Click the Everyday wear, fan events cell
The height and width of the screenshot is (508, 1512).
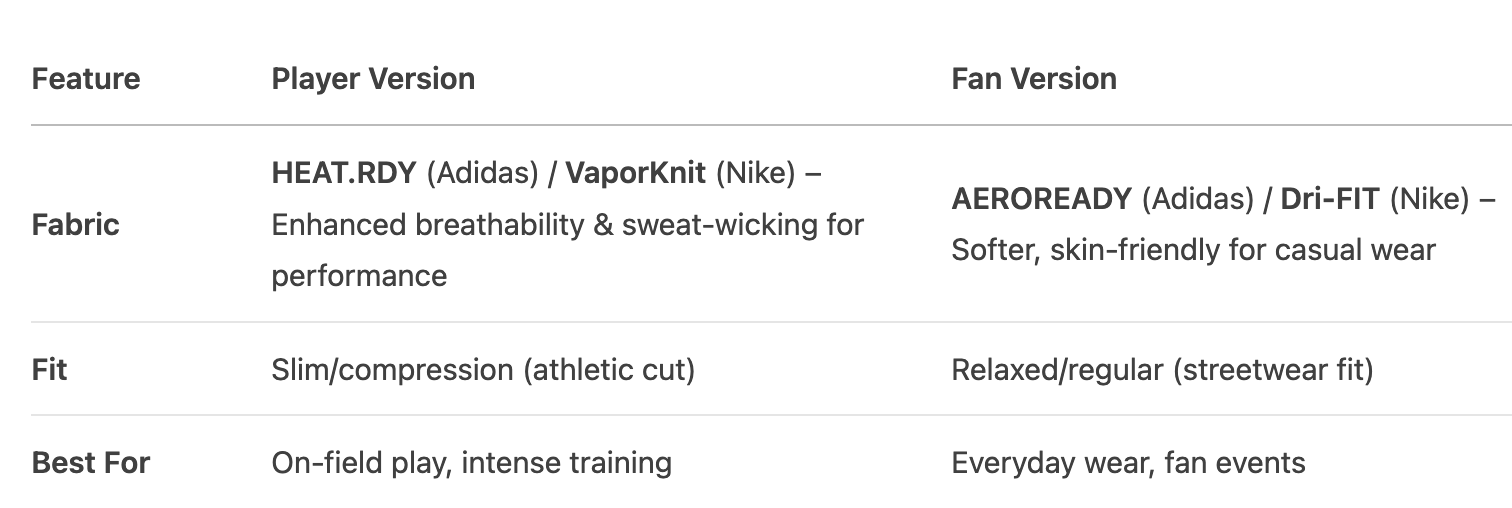pyautogui.click(x=1128, y=463)
